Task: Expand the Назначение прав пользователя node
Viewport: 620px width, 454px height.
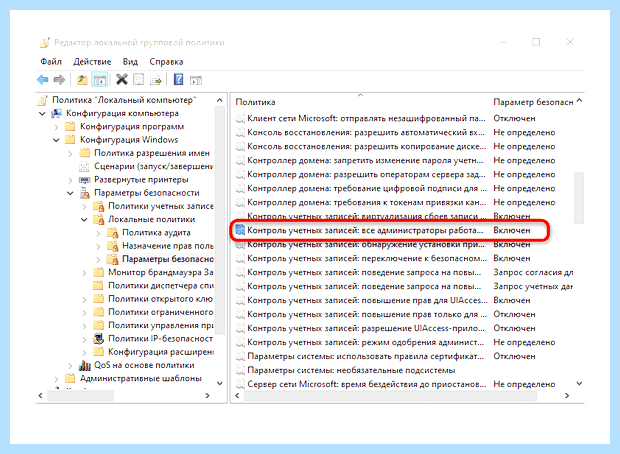Action: click(98, 246)
